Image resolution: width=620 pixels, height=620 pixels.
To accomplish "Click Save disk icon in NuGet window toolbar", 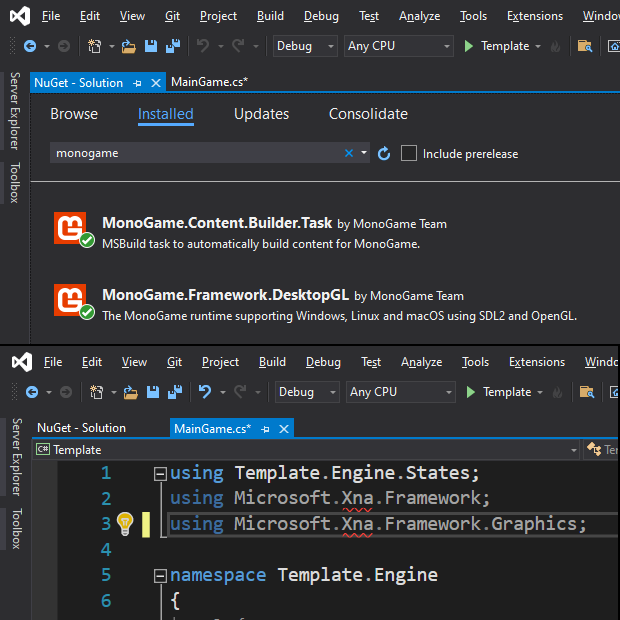I will tap(151, 46).
